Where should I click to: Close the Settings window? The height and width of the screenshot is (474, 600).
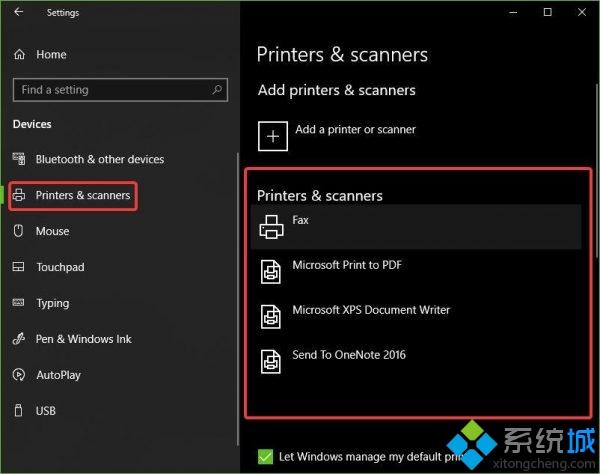click(582, 12)
